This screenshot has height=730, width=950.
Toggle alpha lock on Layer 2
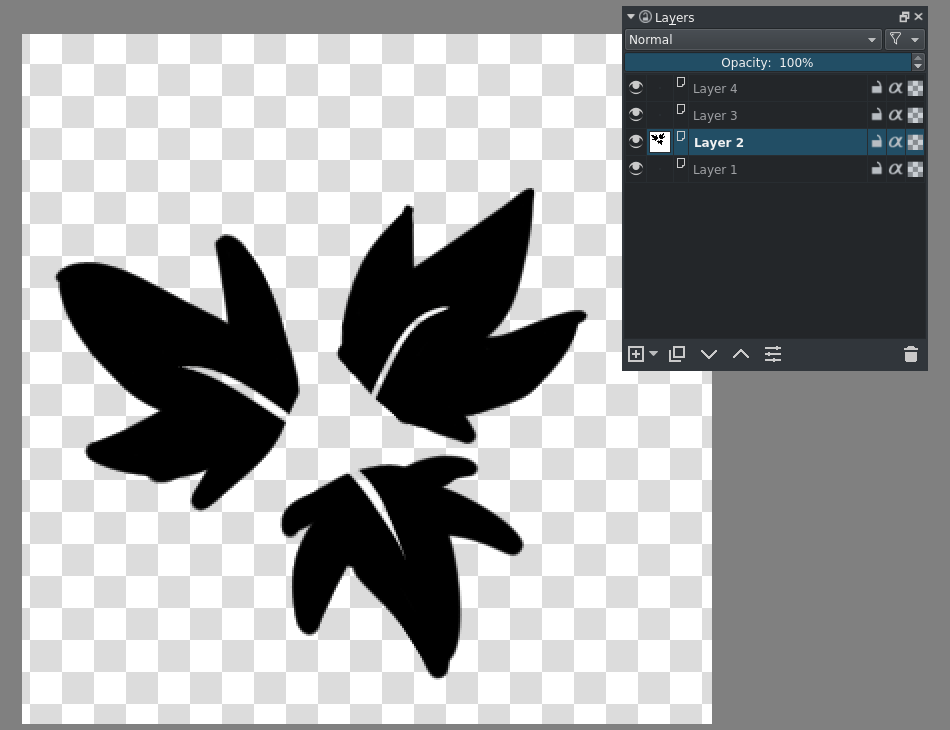(x=895, y=142)
